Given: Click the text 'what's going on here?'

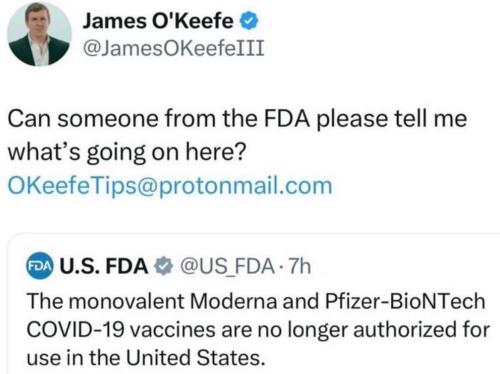Looking at the screenshot, I should click(x=127, y=152).
